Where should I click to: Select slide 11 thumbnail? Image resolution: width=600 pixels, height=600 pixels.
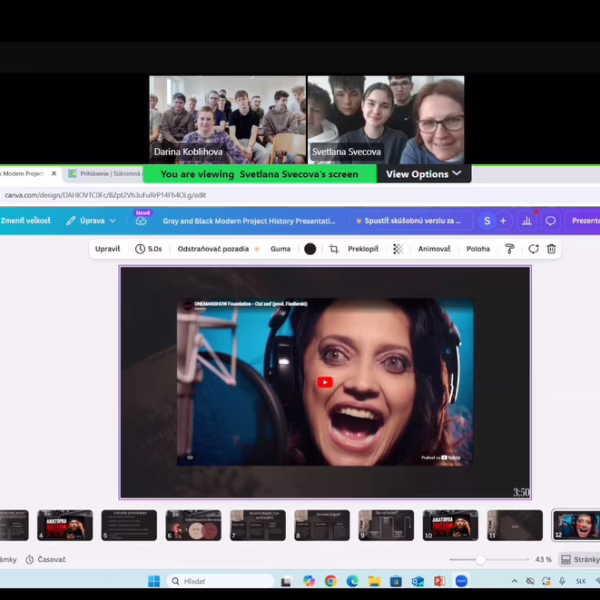coord(515,525)
